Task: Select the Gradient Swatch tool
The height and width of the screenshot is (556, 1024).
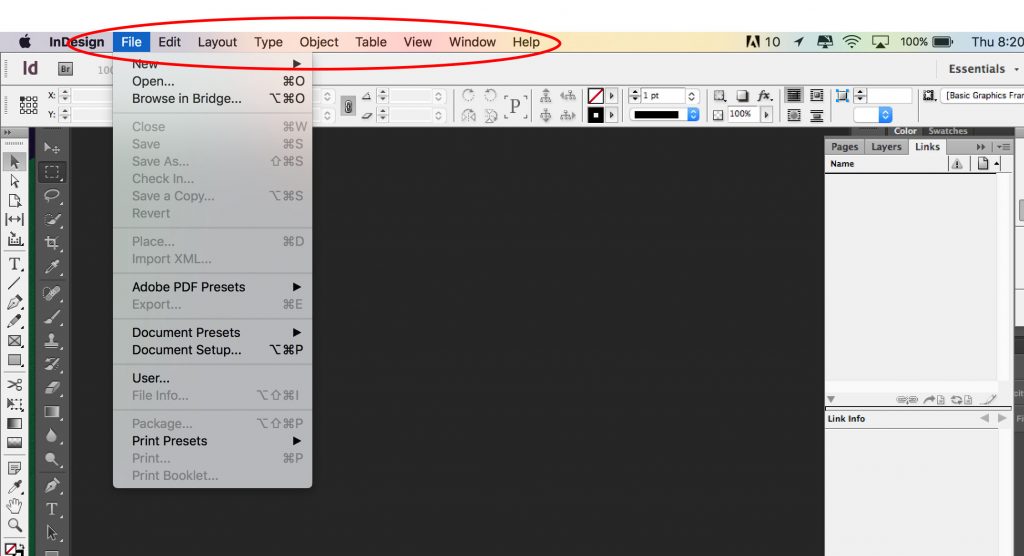Action: pos(14,423)
